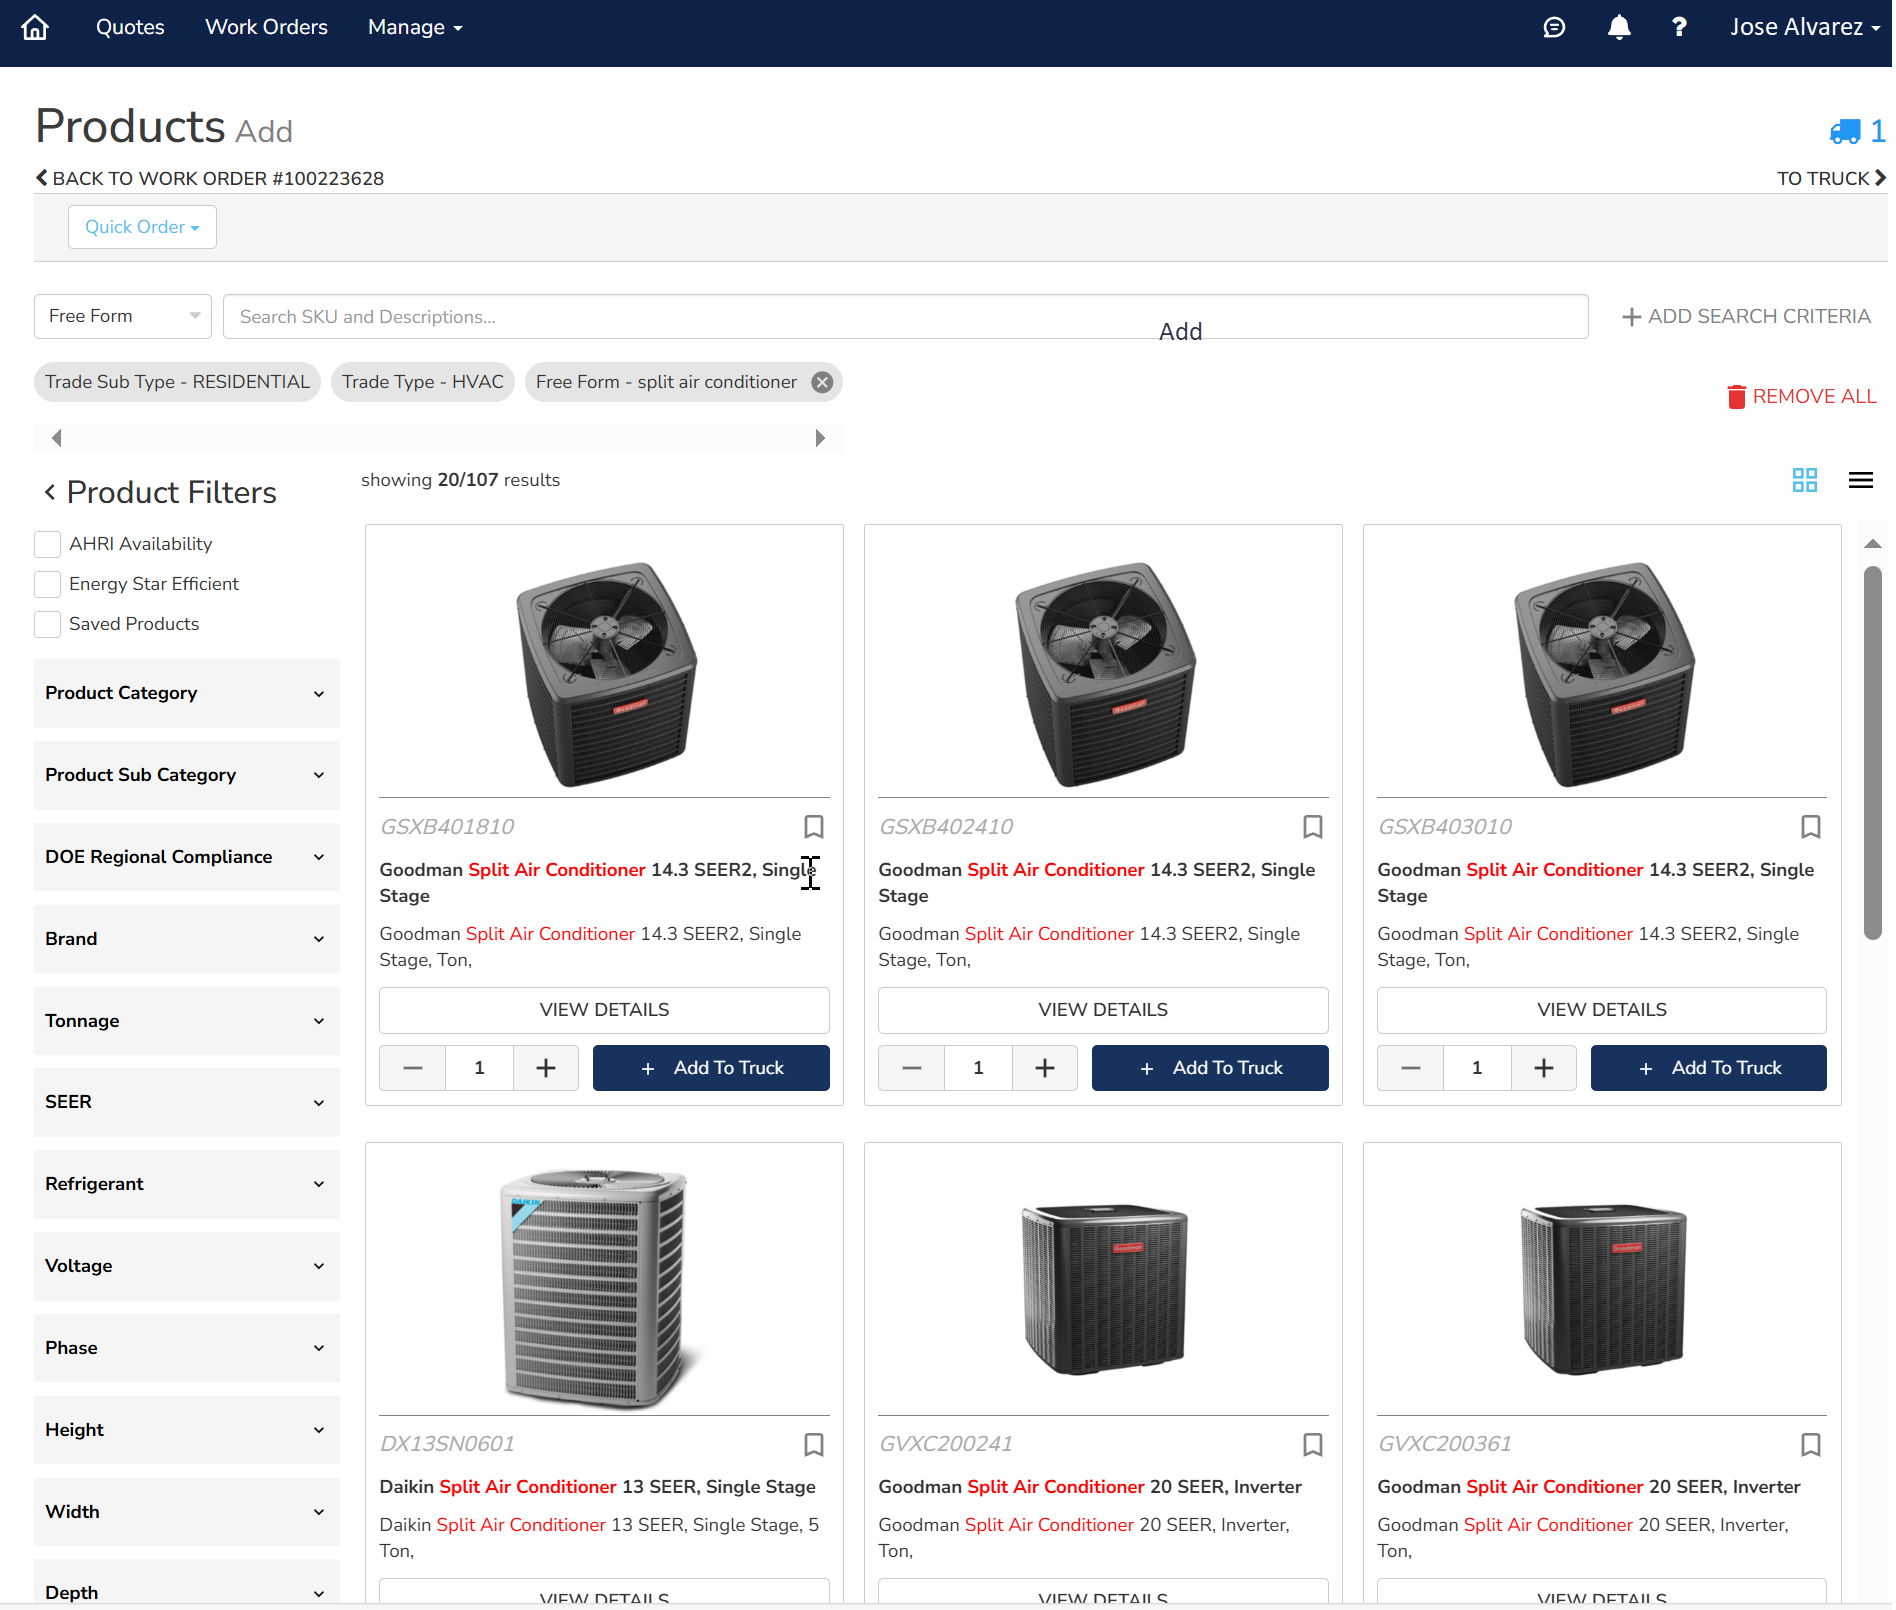Screen dimensions: 1896x1610
Task: Expand the Phase filter
Action: pos(187,1348)
